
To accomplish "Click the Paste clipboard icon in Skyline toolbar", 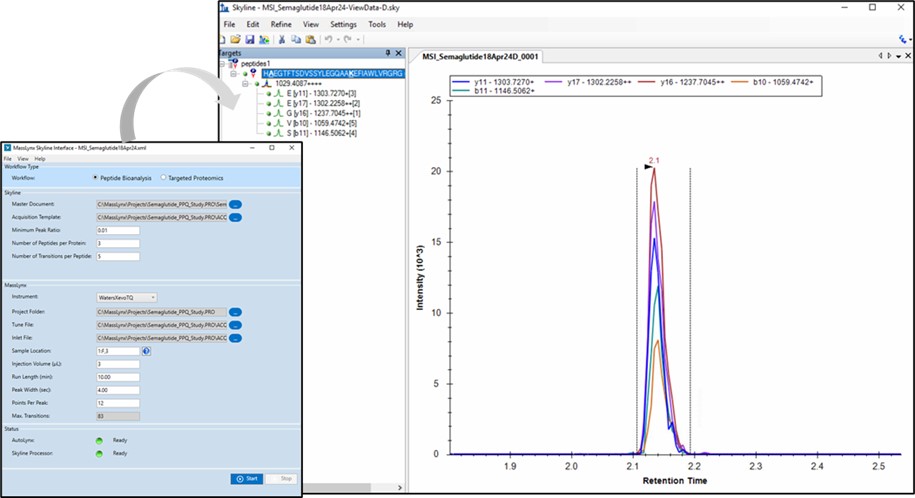I will tap(310, 39).
